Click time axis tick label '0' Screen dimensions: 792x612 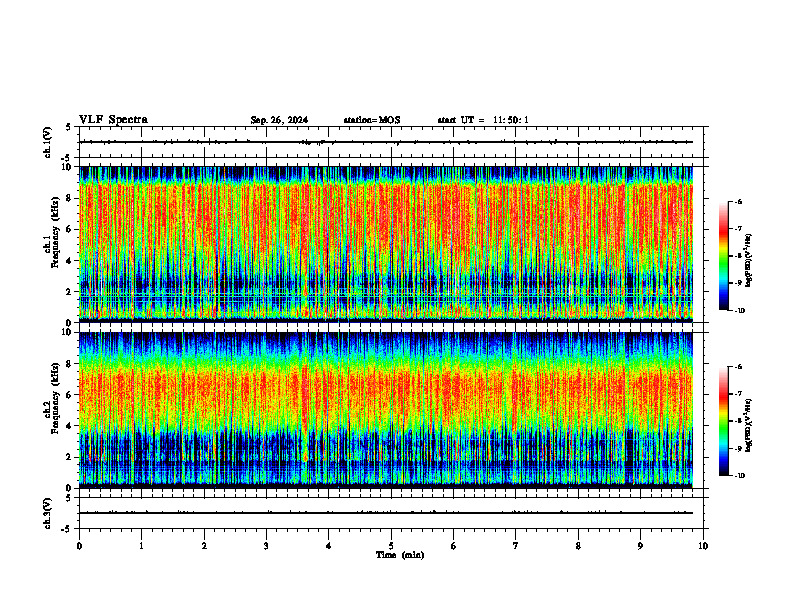pos(79,546)
